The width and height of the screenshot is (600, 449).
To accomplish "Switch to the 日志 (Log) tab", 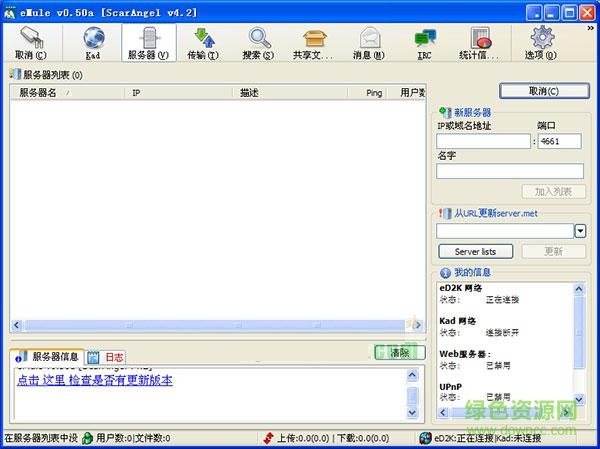I will tap(108, 356).
